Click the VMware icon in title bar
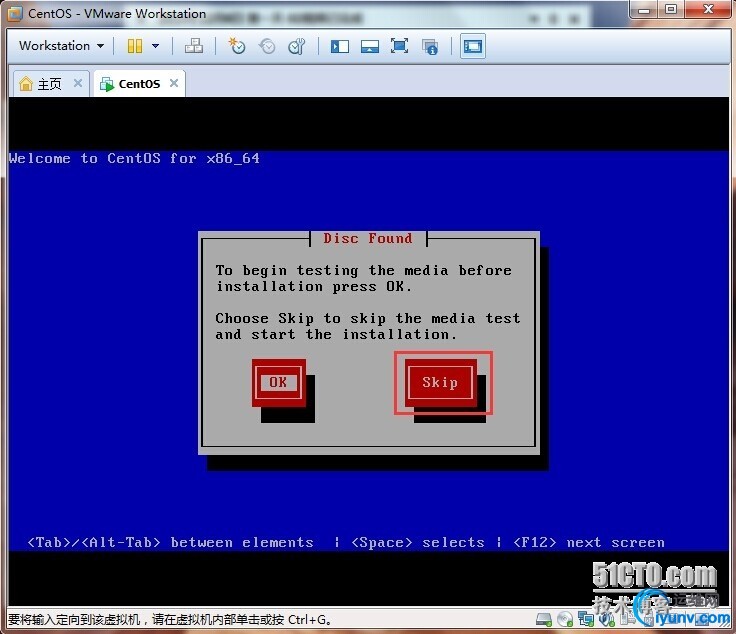This screenshot has height=634, width=736. pos(15,14)
